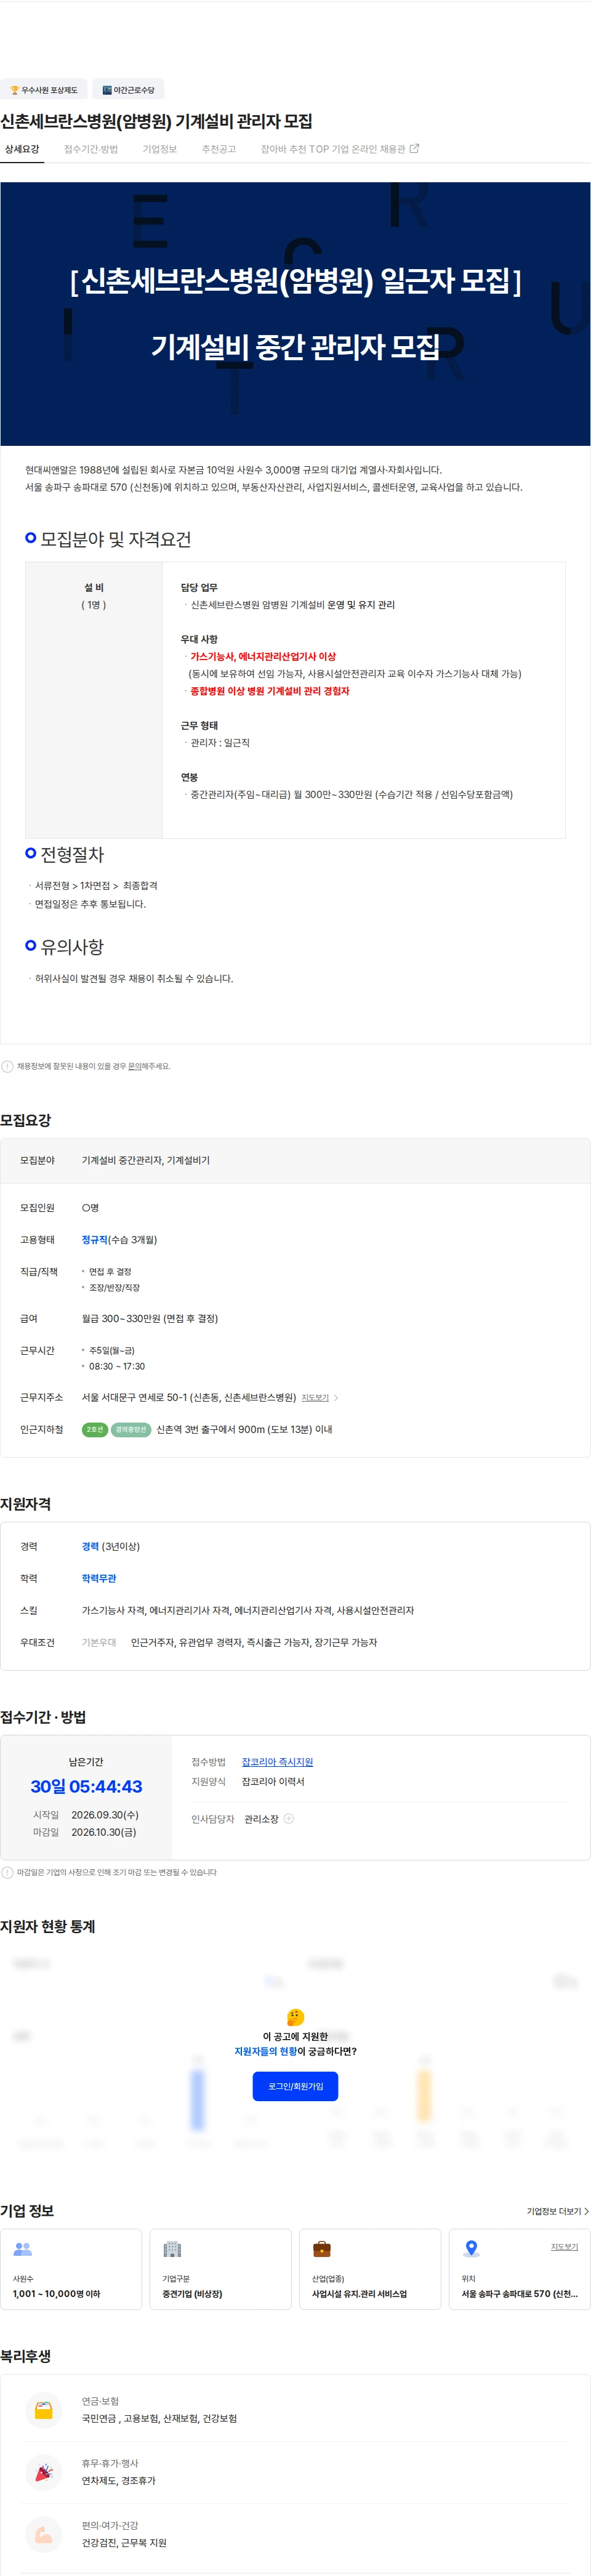Click 국민연금, 고용보험, 산재보험, 건강보험 text
Image resolution: width=591 pixels, height=2576 pixels.
coord(159,2419)
